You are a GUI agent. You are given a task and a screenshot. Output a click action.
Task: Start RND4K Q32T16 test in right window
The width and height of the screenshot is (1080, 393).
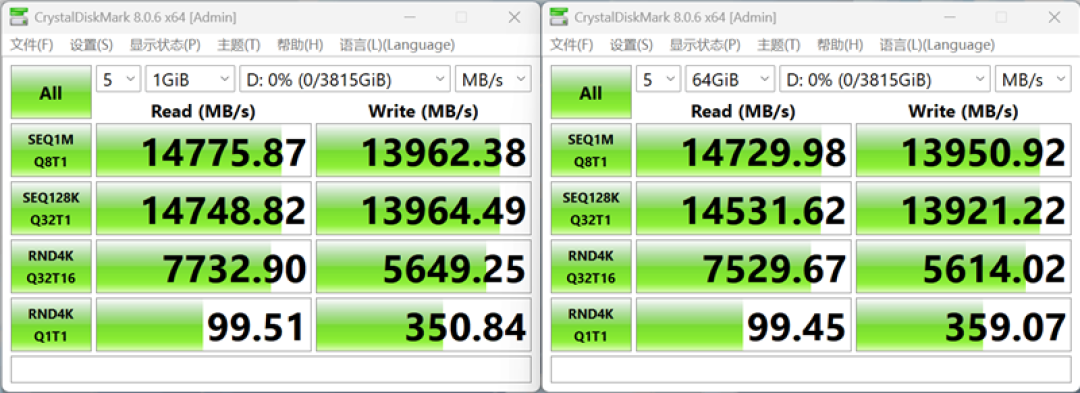coord(591,266)
